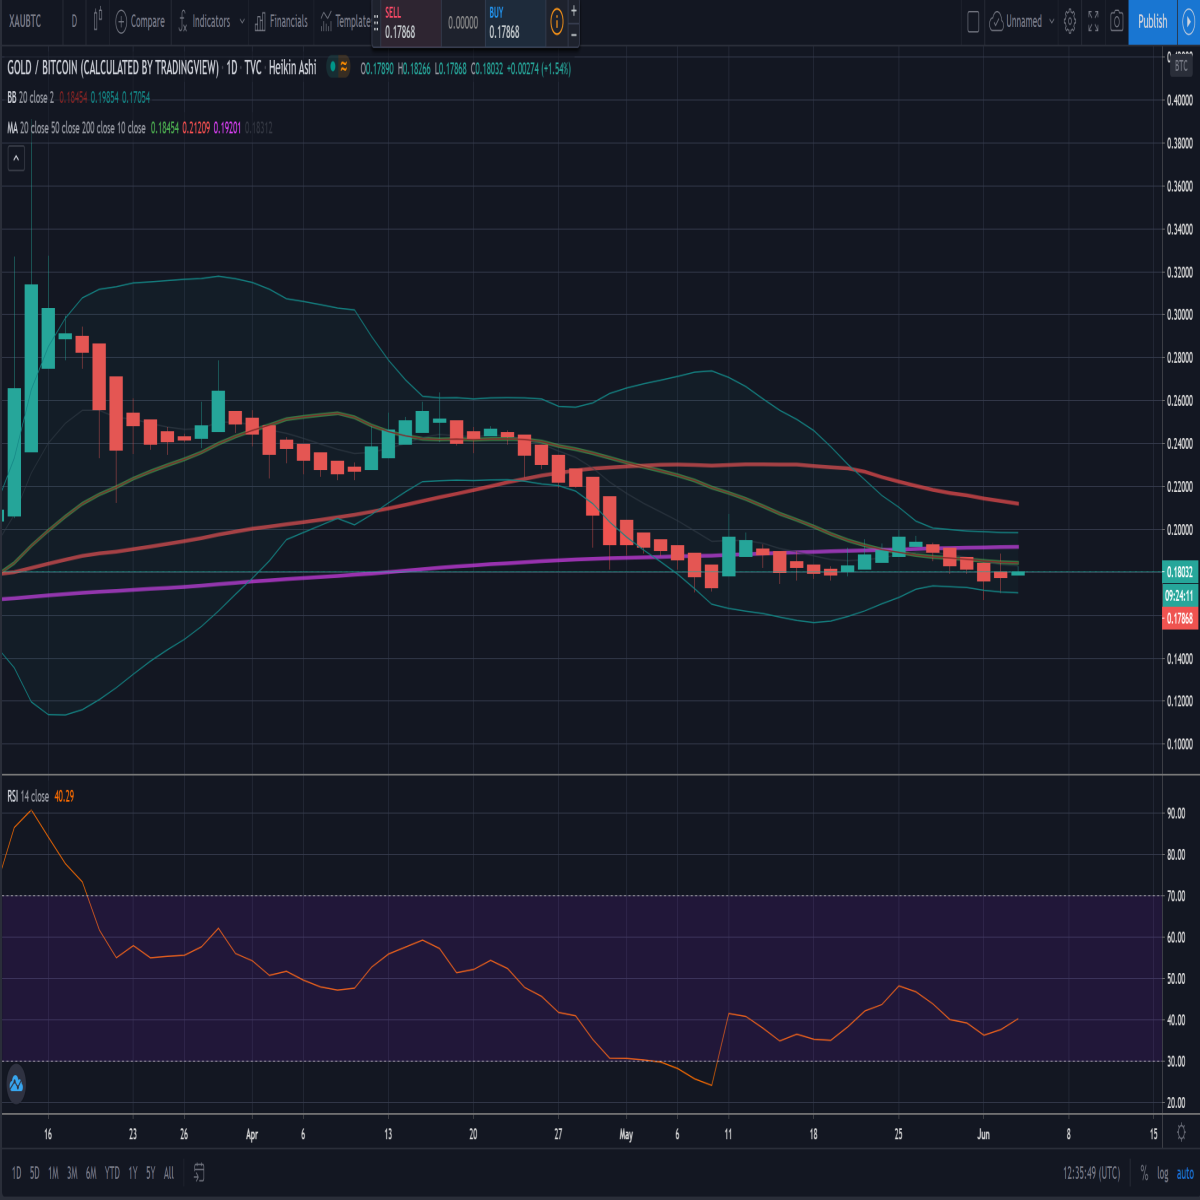Select the chart layout square icon
The image size is (1200, 1200).
[x=973, y=21]
